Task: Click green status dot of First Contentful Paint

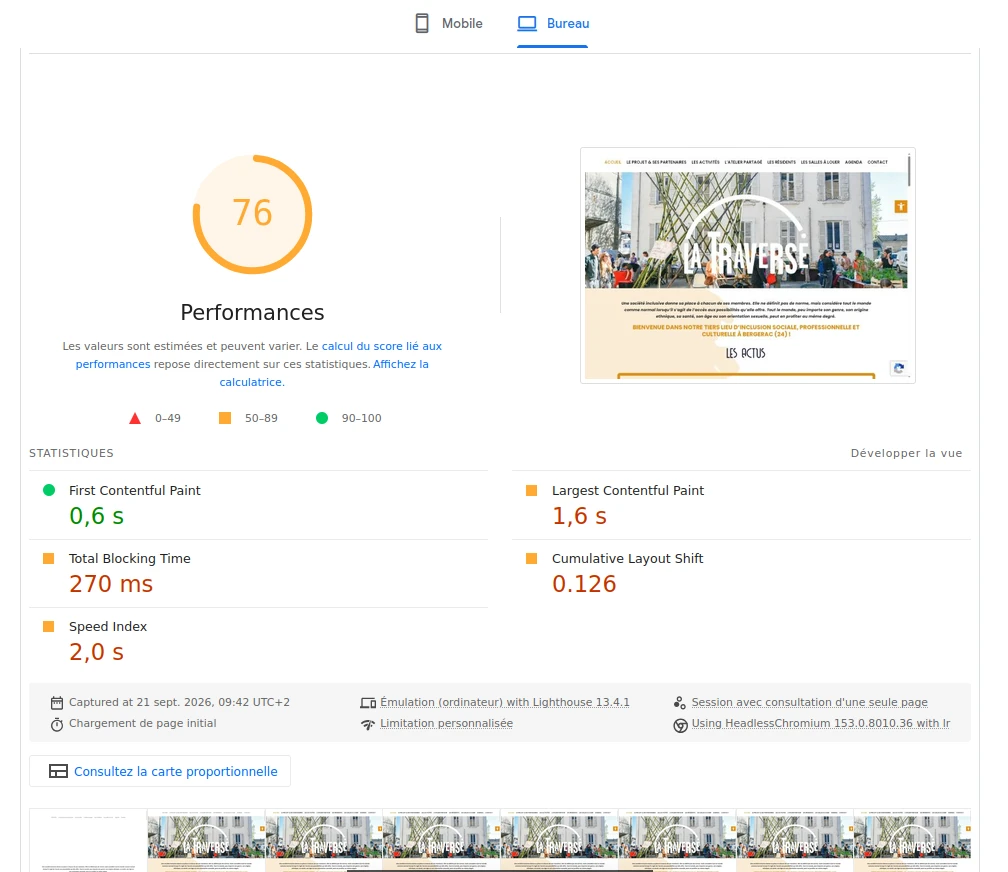Action: (49, 490)
